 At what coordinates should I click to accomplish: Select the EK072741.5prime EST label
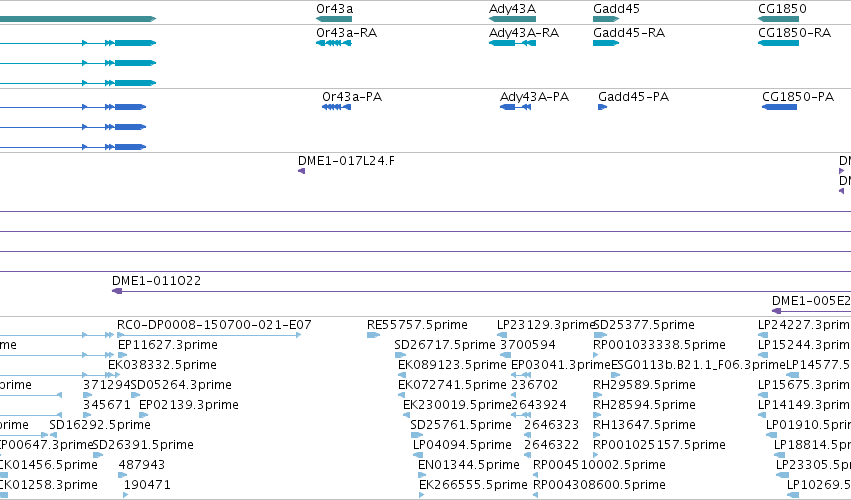click(452, 385)
